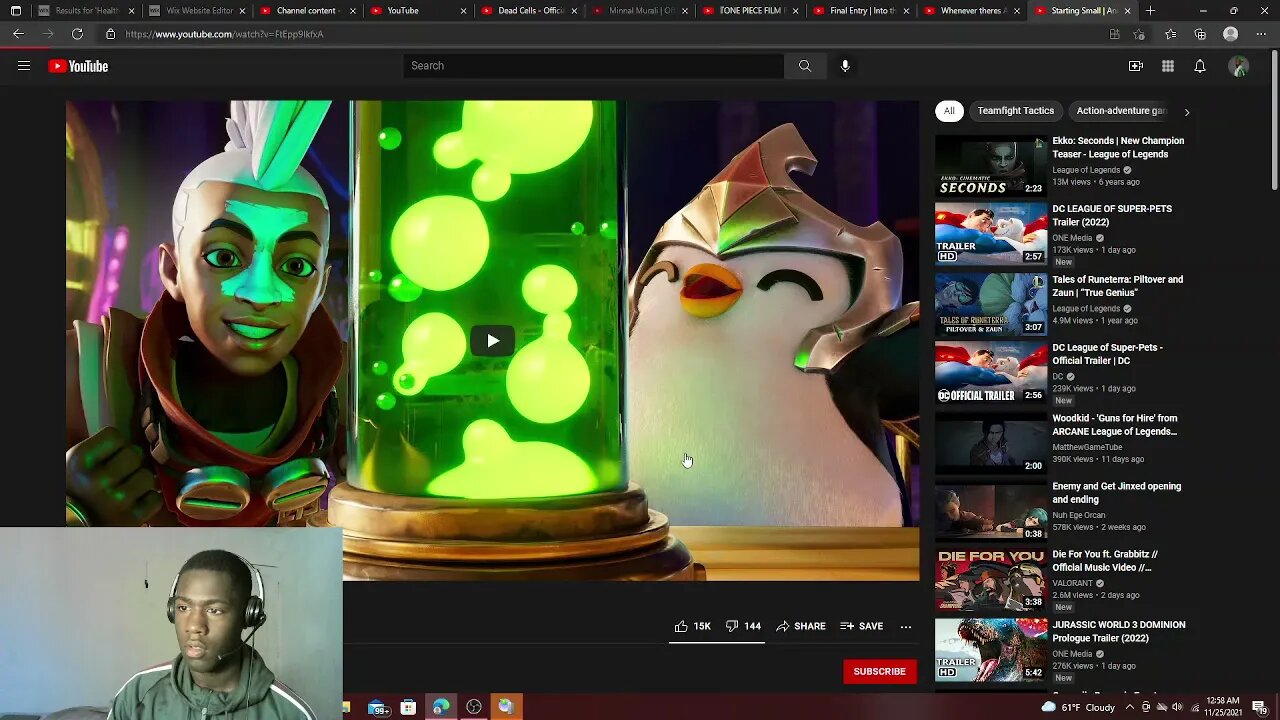Viewport: 1280px width, 720px height.
Task: Start voice search with the microphone
Action: pyautogui.click(x=845, y=66)
